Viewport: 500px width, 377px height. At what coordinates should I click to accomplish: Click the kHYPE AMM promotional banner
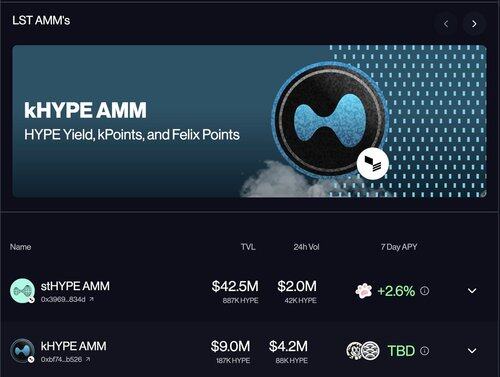click(x=249, y=121)
